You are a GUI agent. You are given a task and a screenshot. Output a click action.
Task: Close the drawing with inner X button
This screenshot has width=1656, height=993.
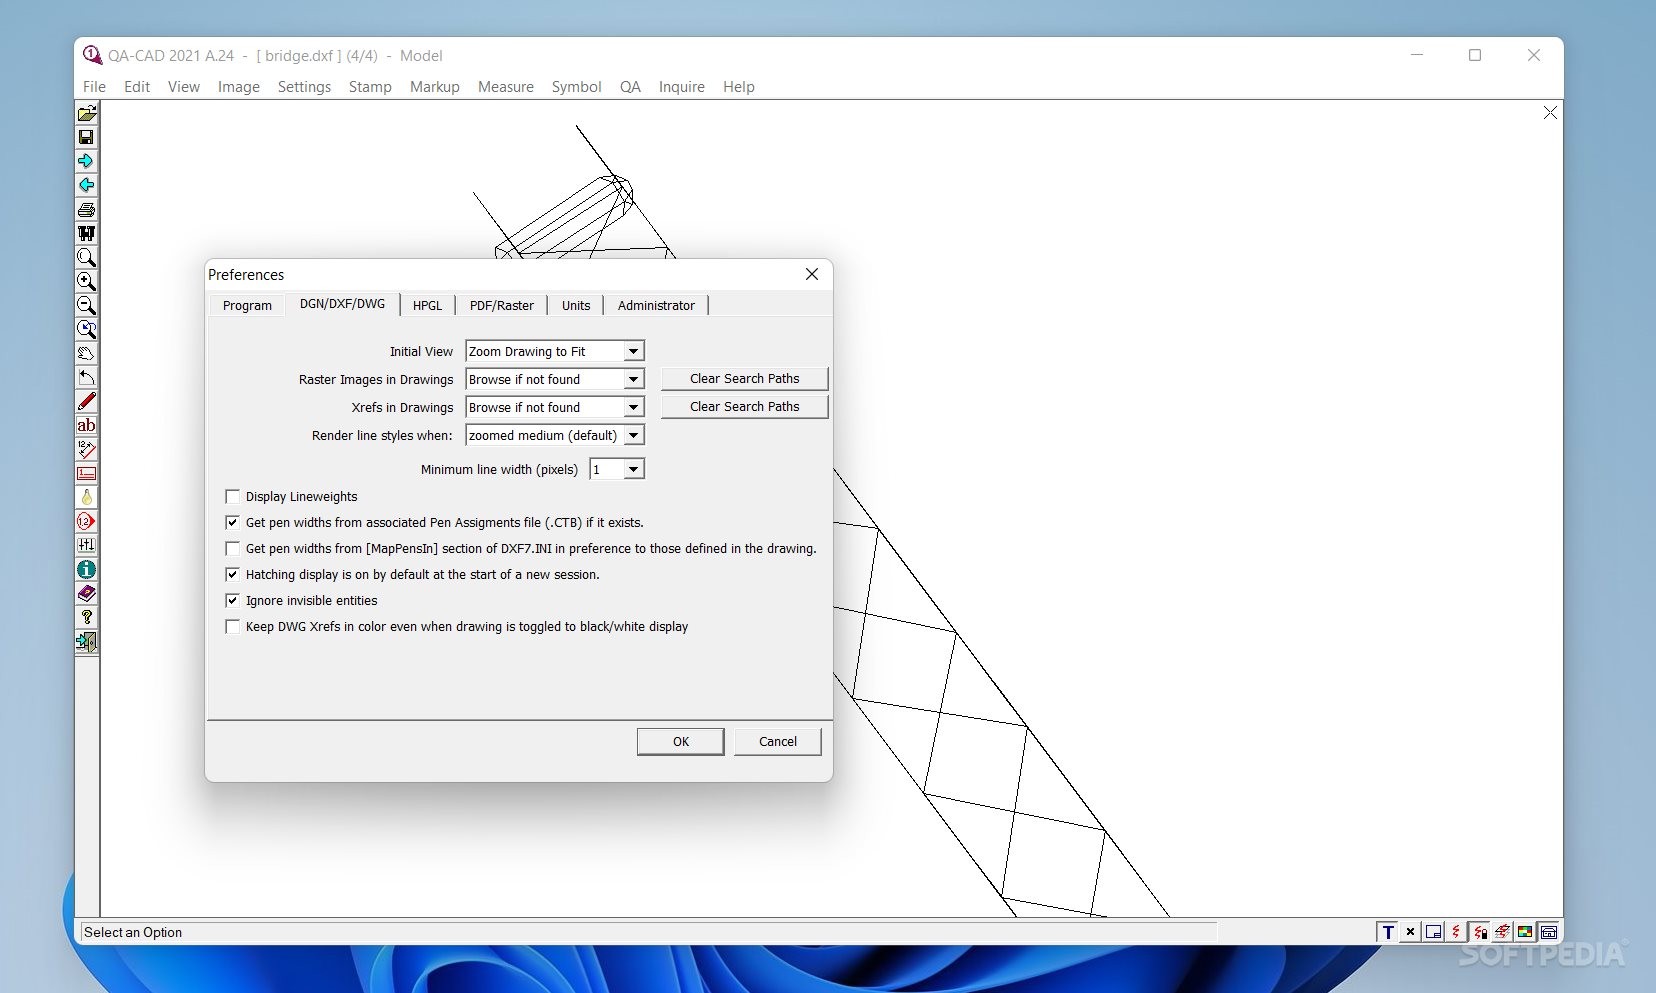(x=1550, y=113)
